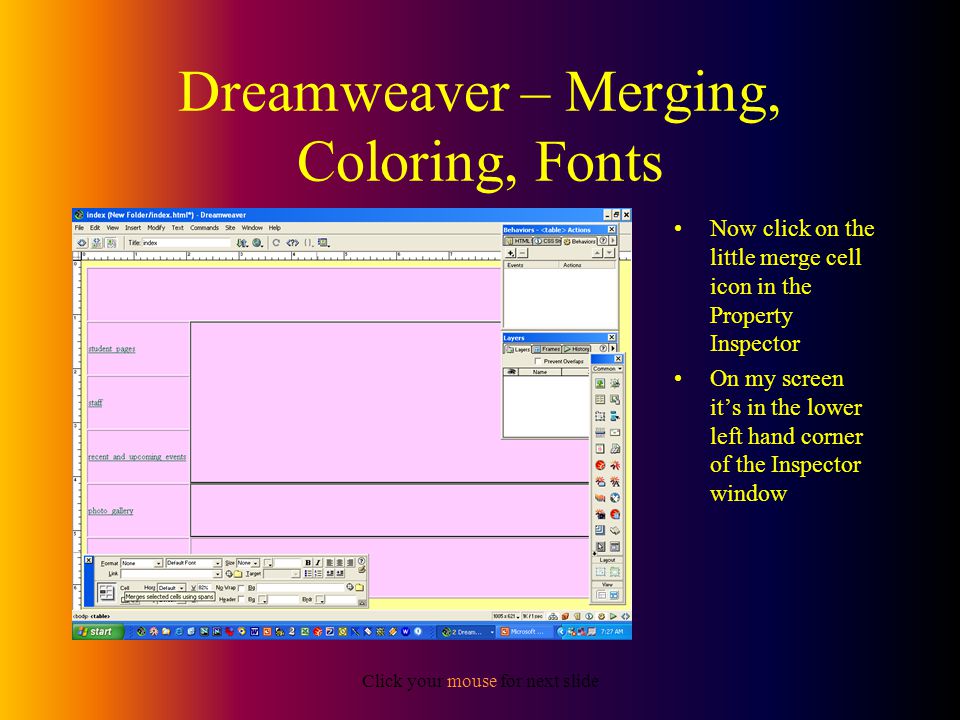Switch to the History tab

(576, 349)
